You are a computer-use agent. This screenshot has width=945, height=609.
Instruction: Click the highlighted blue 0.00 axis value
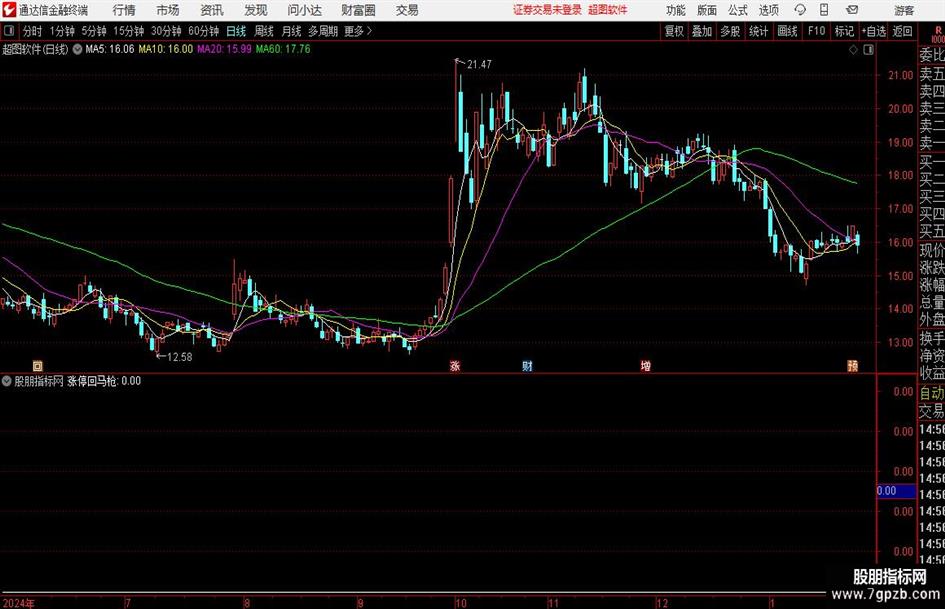tap(896, 491)
